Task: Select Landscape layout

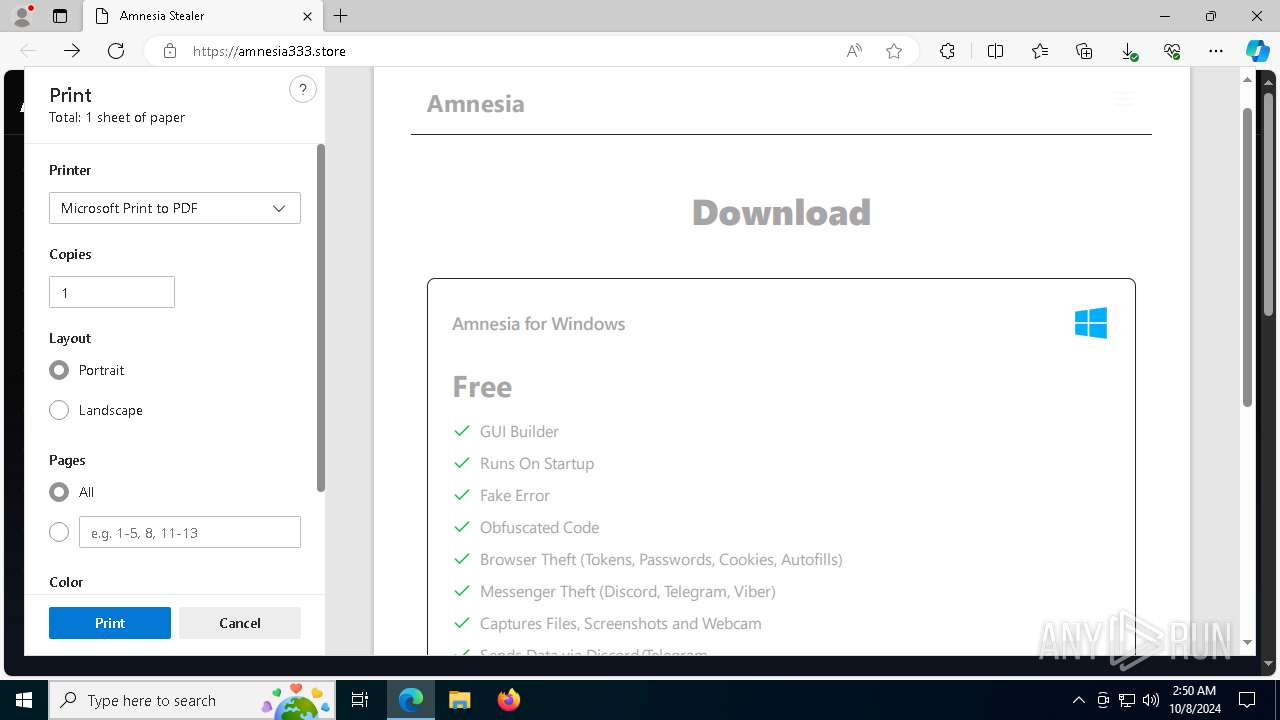Action: coord(59,410)
